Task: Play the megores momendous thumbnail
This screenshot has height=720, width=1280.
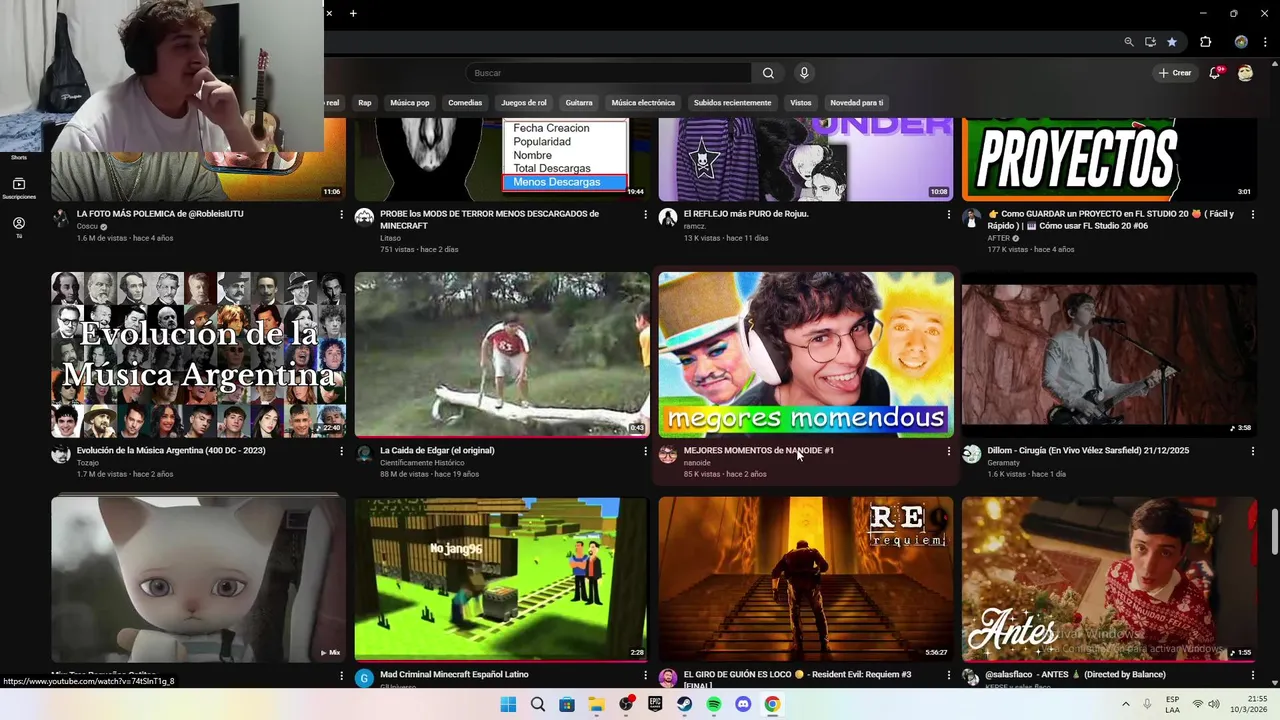Action: pyautogui.click(x=806, y=355)
